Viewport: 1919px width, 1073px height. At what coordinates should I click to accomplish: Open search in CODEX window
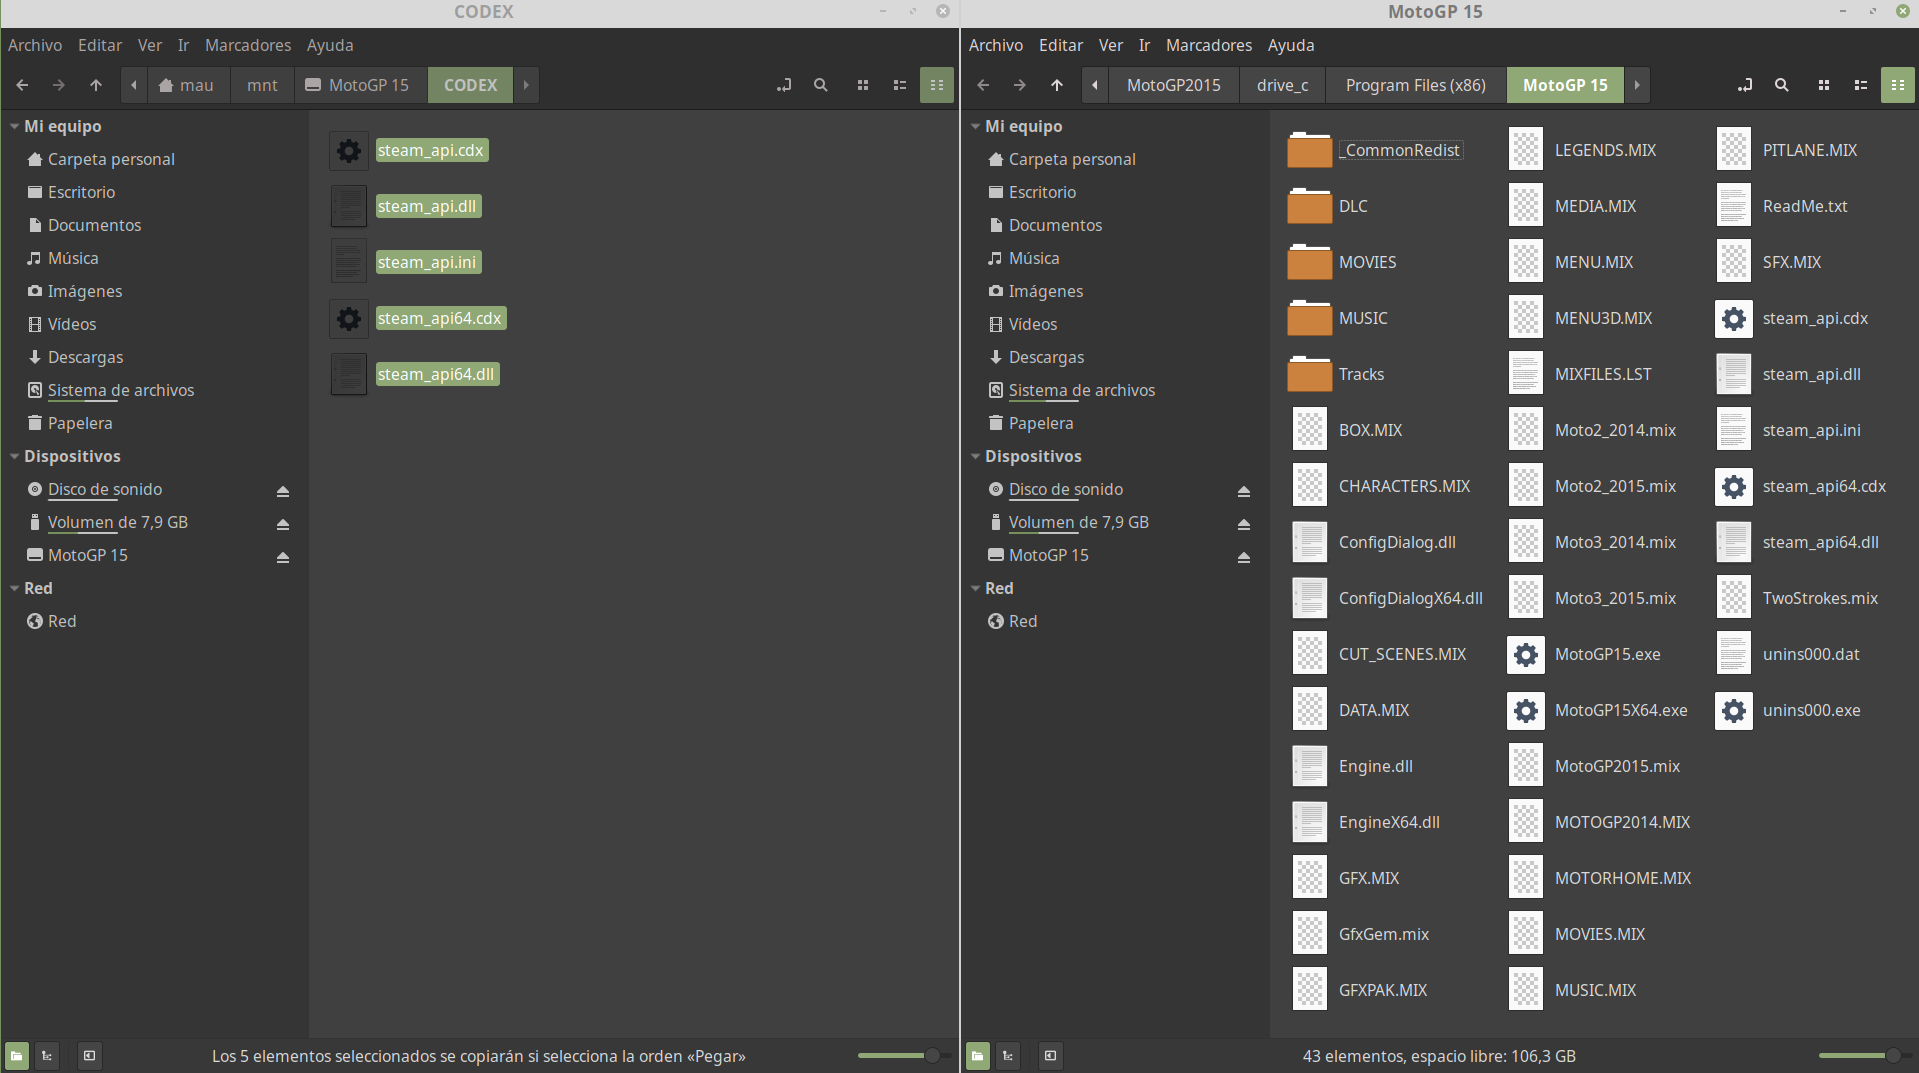click(x=821, y=85)
